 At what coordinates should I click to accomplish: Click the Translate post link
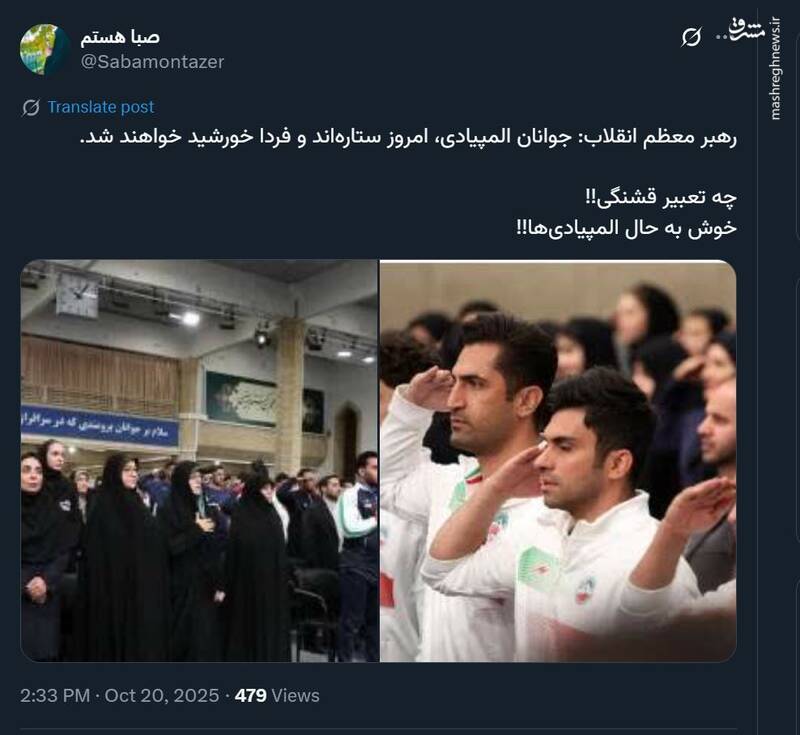[x=101, y=107]
